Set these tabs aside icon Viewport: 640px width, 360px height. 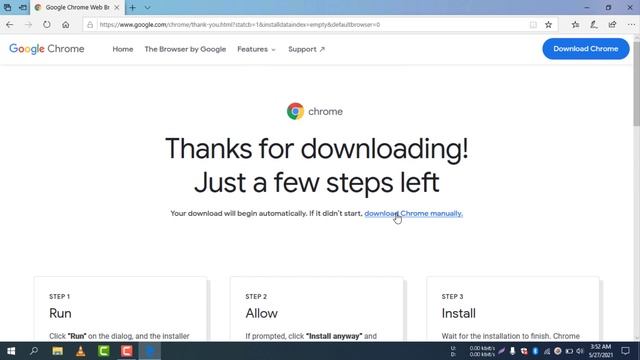point(23,7)
